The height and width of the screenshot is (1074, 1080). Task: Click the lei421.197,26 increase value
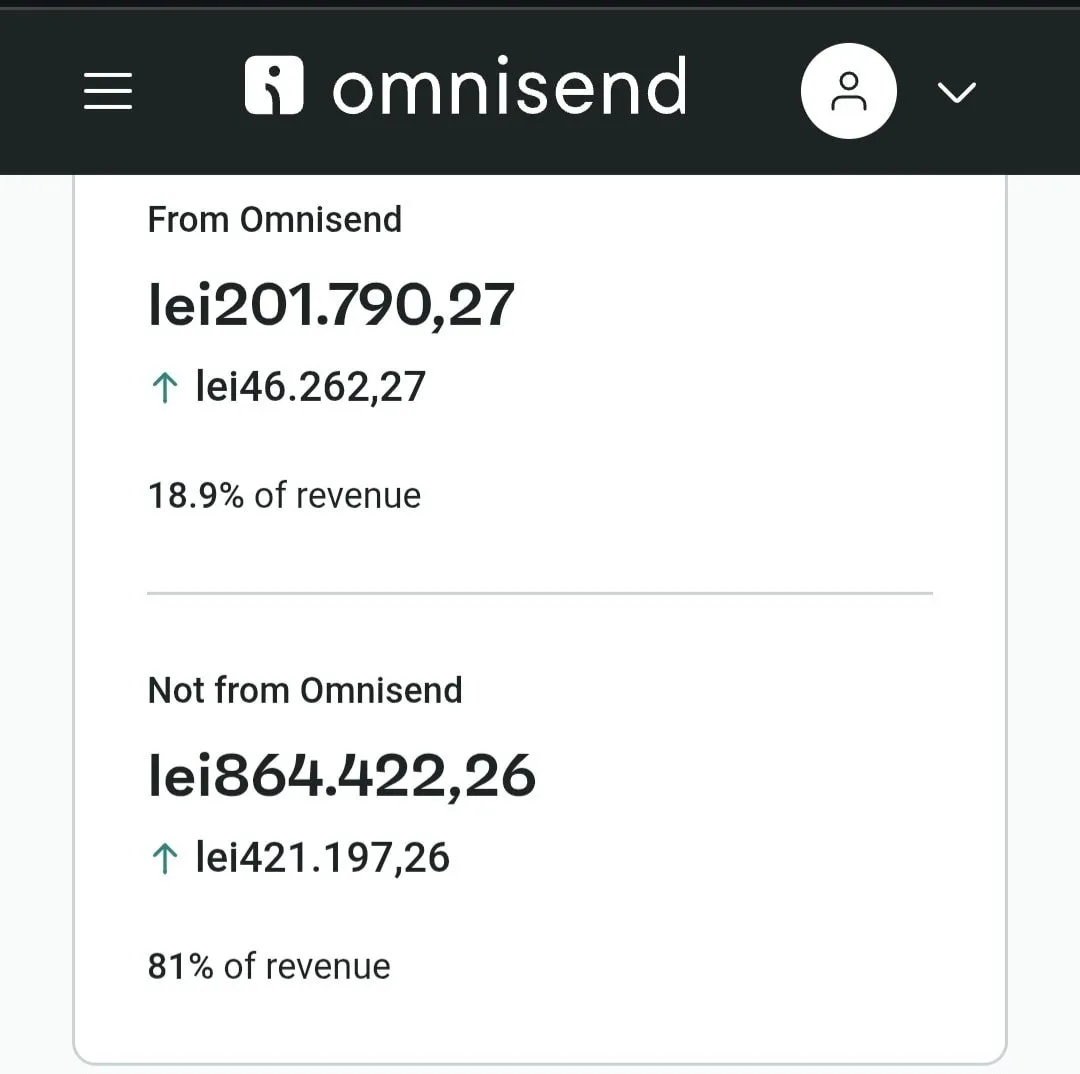[323, 858]
